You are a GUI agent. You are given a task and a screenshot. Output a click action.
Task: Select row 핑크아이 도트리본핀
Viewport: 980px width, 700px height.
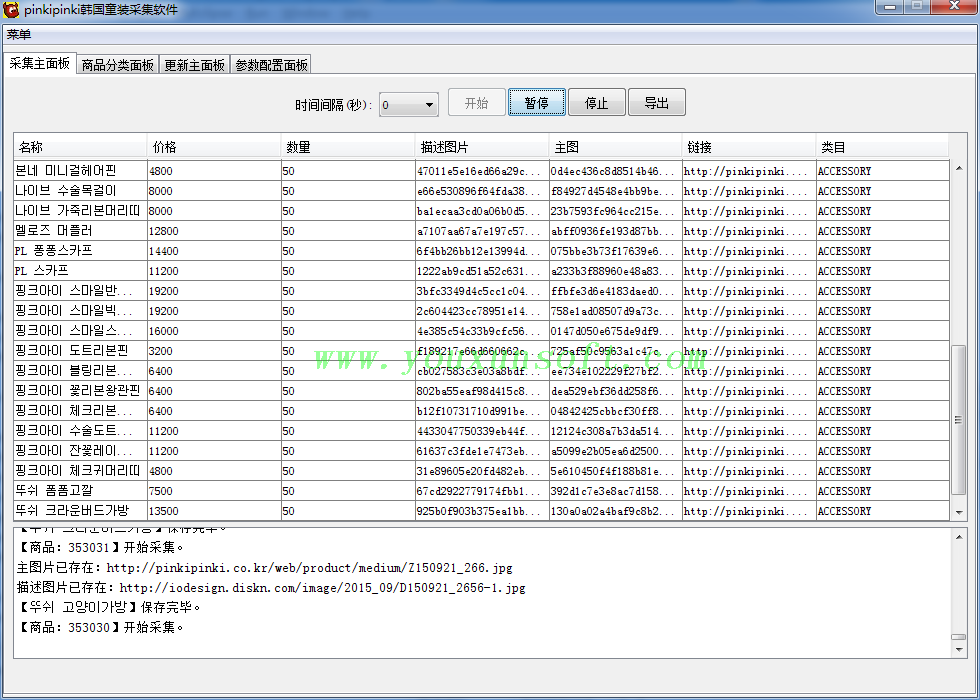click(481, 351)
